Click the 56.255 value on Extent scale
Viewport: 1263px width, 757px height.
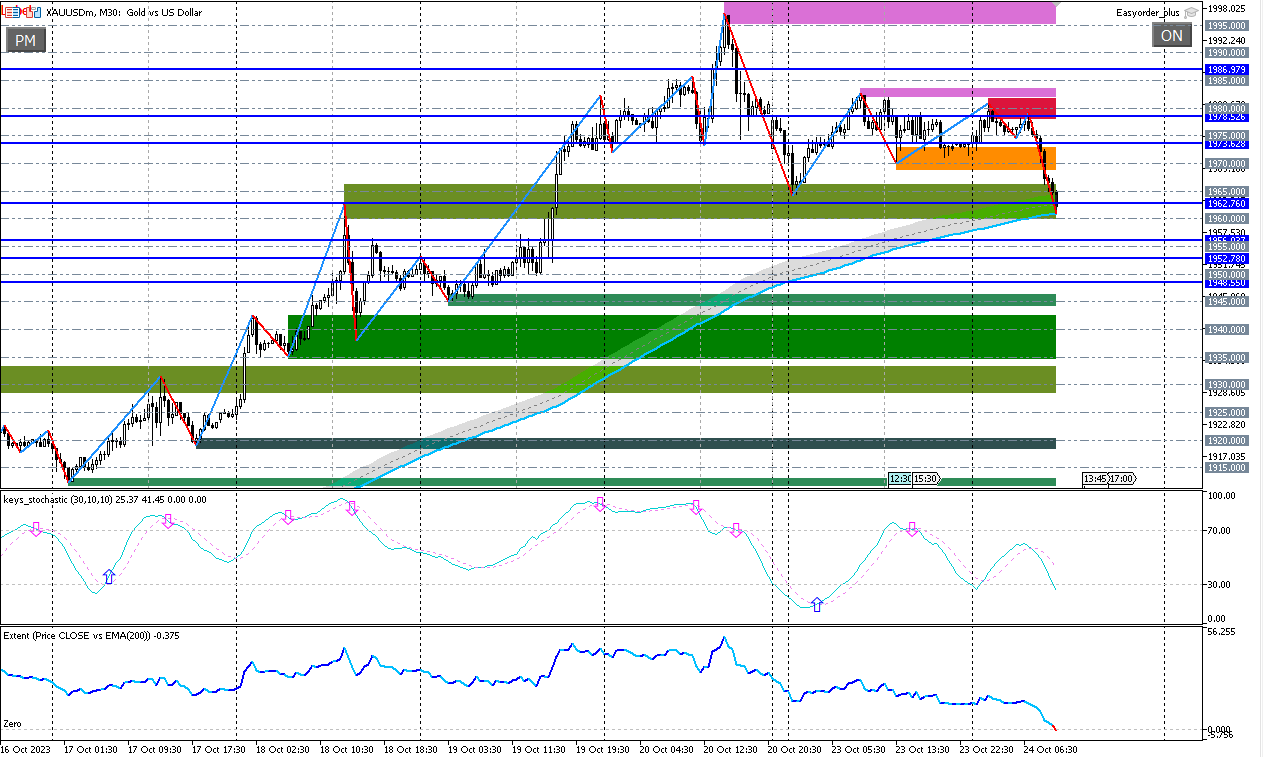point(1222,632)
